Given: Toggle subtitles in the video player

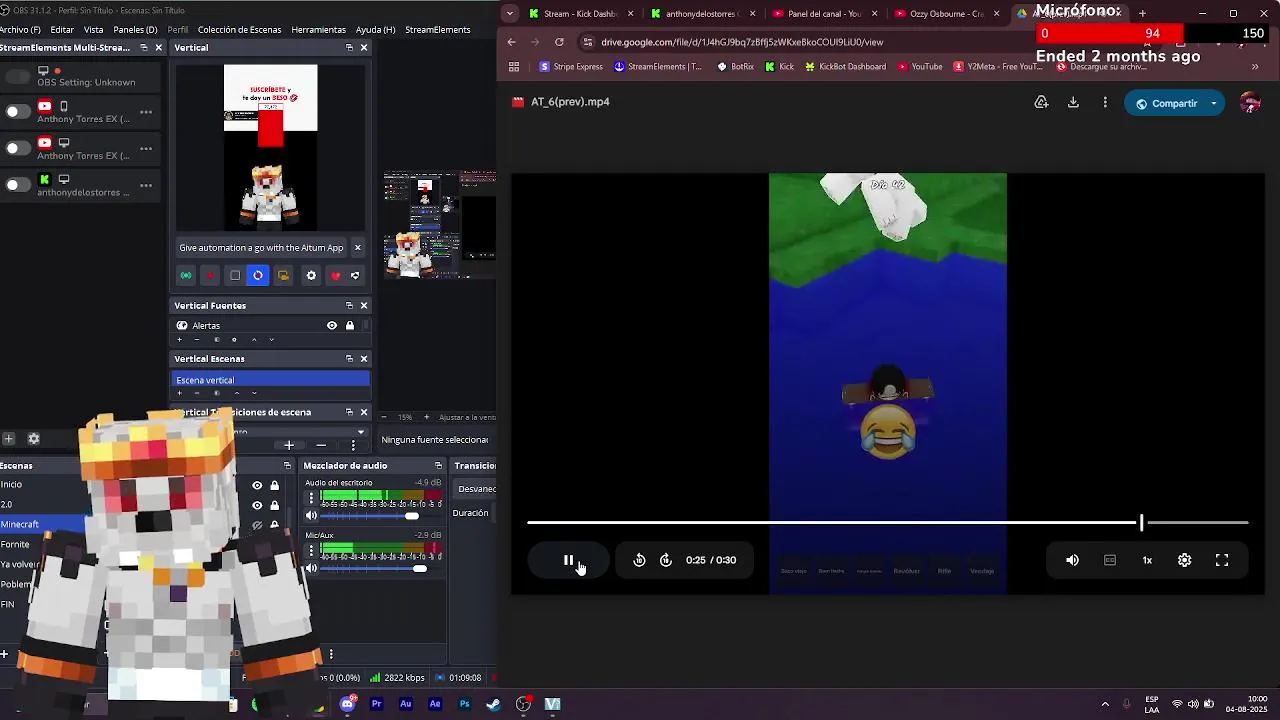Looking at the screenshot, I should point(1110,560).
